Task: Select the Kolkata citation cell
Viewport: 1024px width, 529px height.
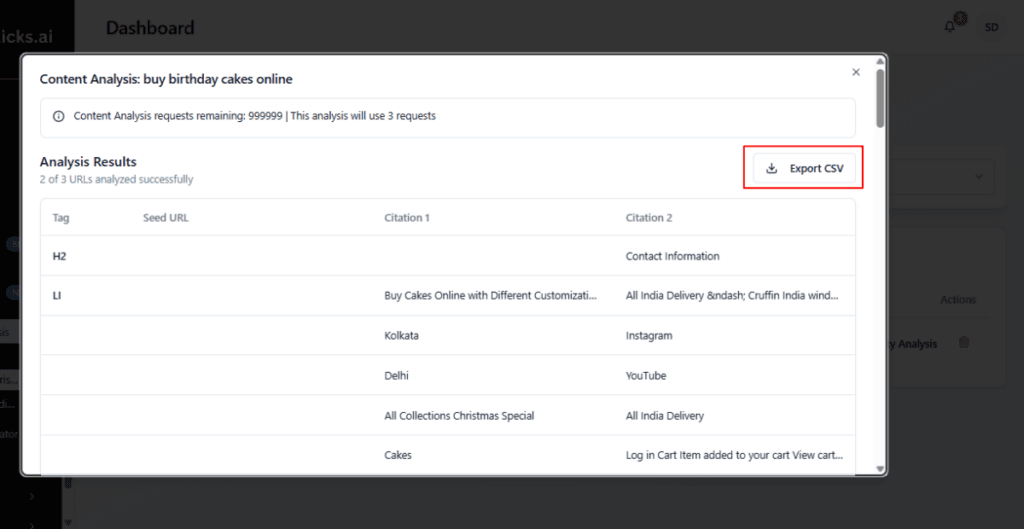Action: coord(401,336)
